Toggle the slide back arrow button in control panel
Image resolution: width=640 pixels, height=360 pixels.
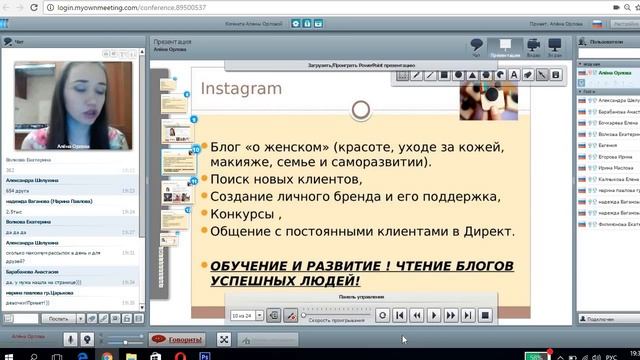[x=273, y=315]
